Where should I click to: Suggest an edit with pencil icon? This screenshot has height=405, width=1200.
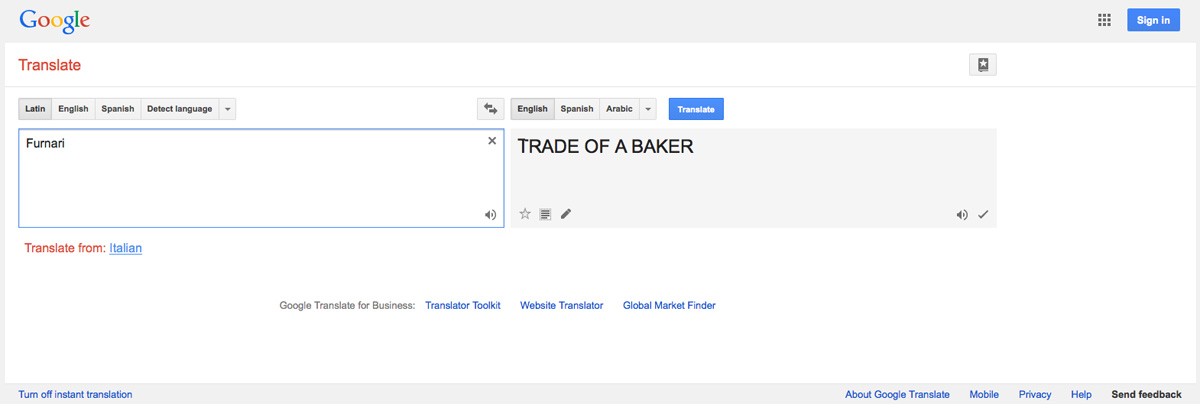566,214
